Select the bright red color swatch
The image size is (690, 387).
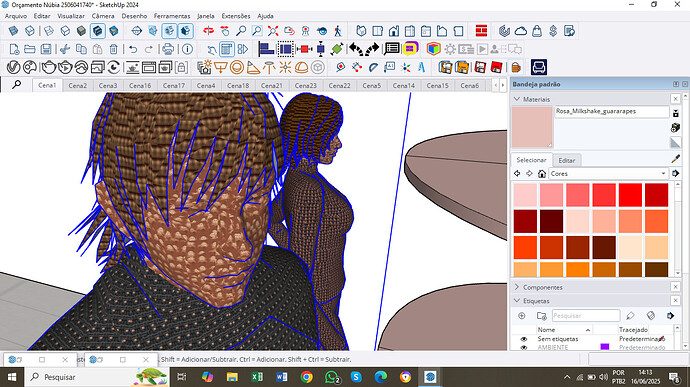pyautogui.click(x=630, y=195)
